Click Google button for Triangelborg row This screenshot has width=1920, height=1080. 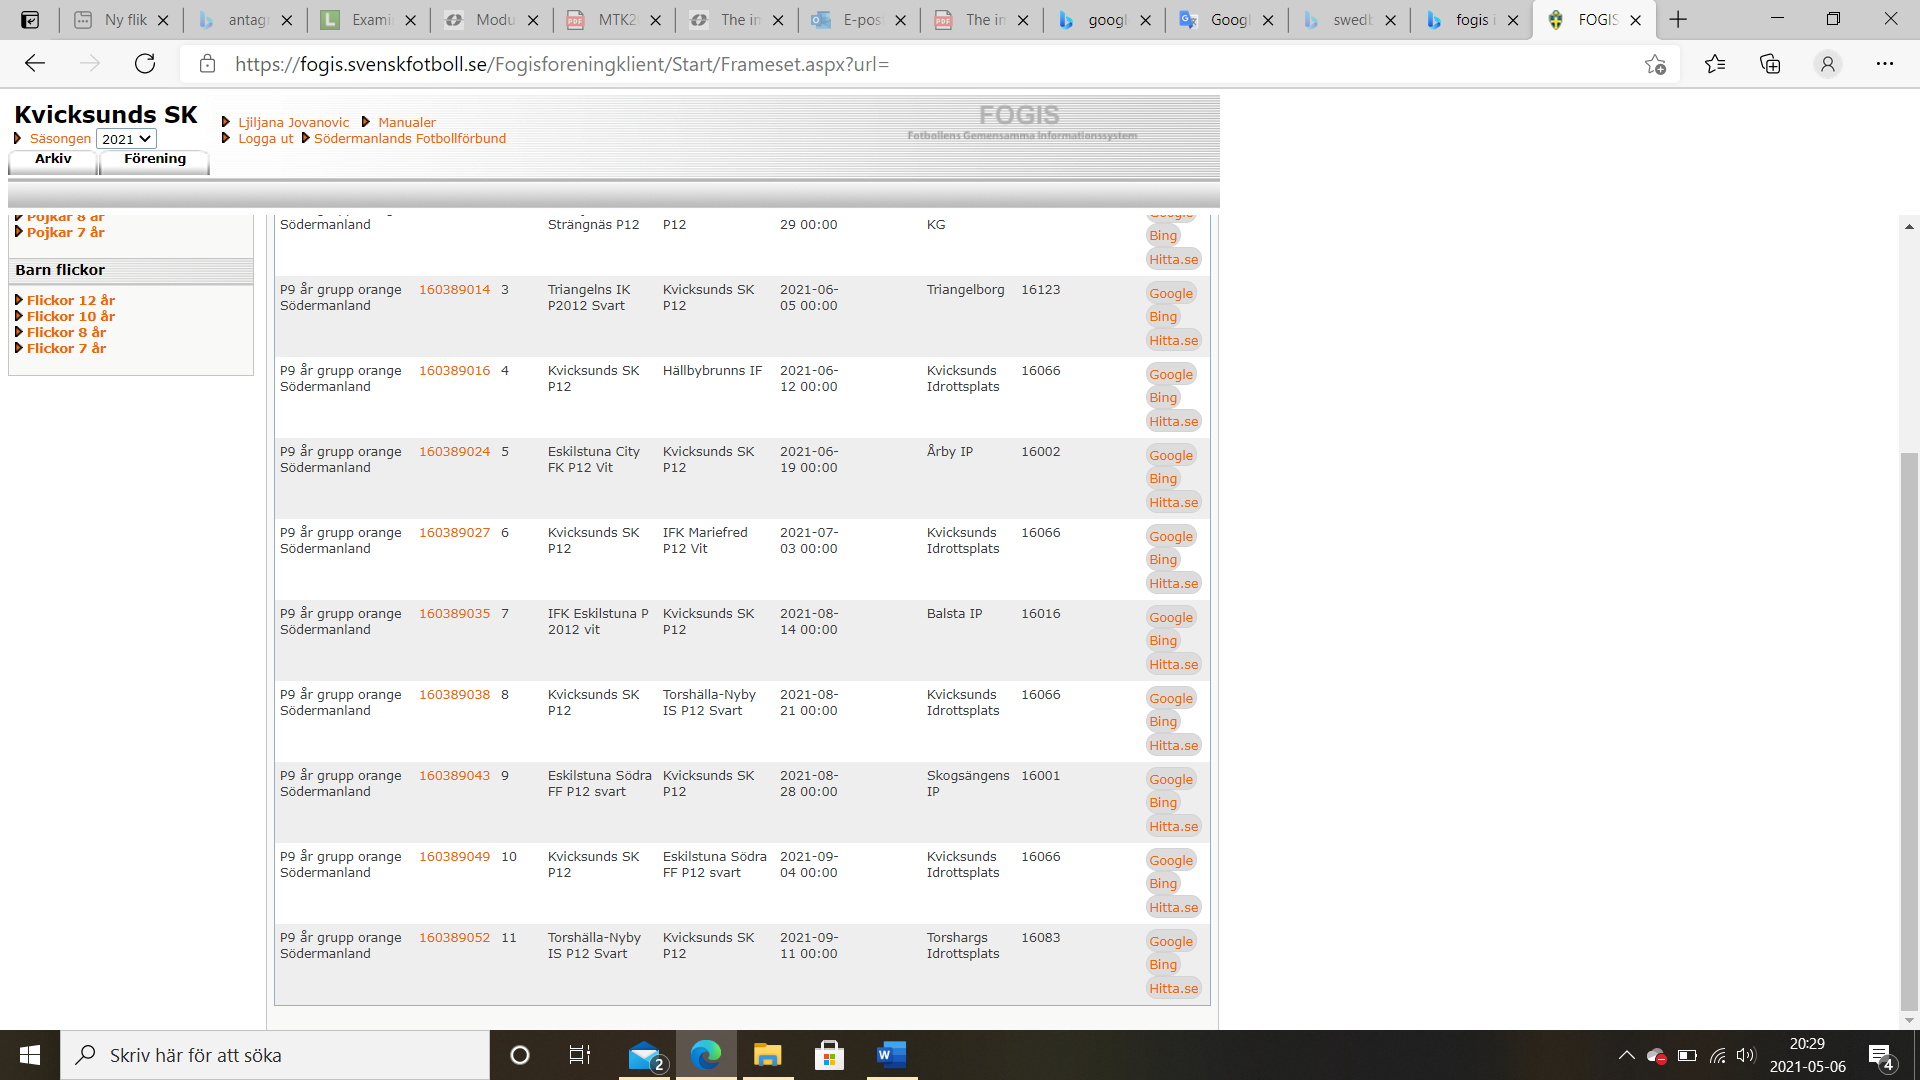pyautogui.click(x=1170, y=293)
